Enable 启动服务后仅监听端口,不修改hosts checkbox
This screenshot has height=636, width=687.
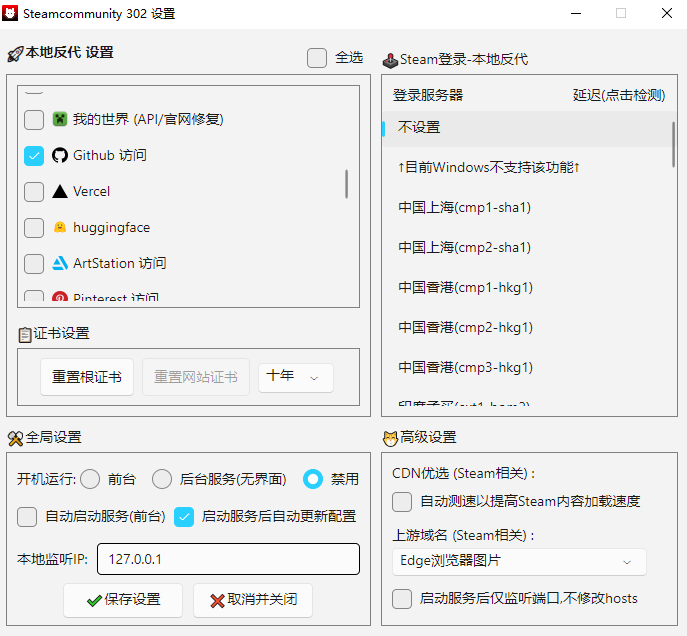point(402,599)
